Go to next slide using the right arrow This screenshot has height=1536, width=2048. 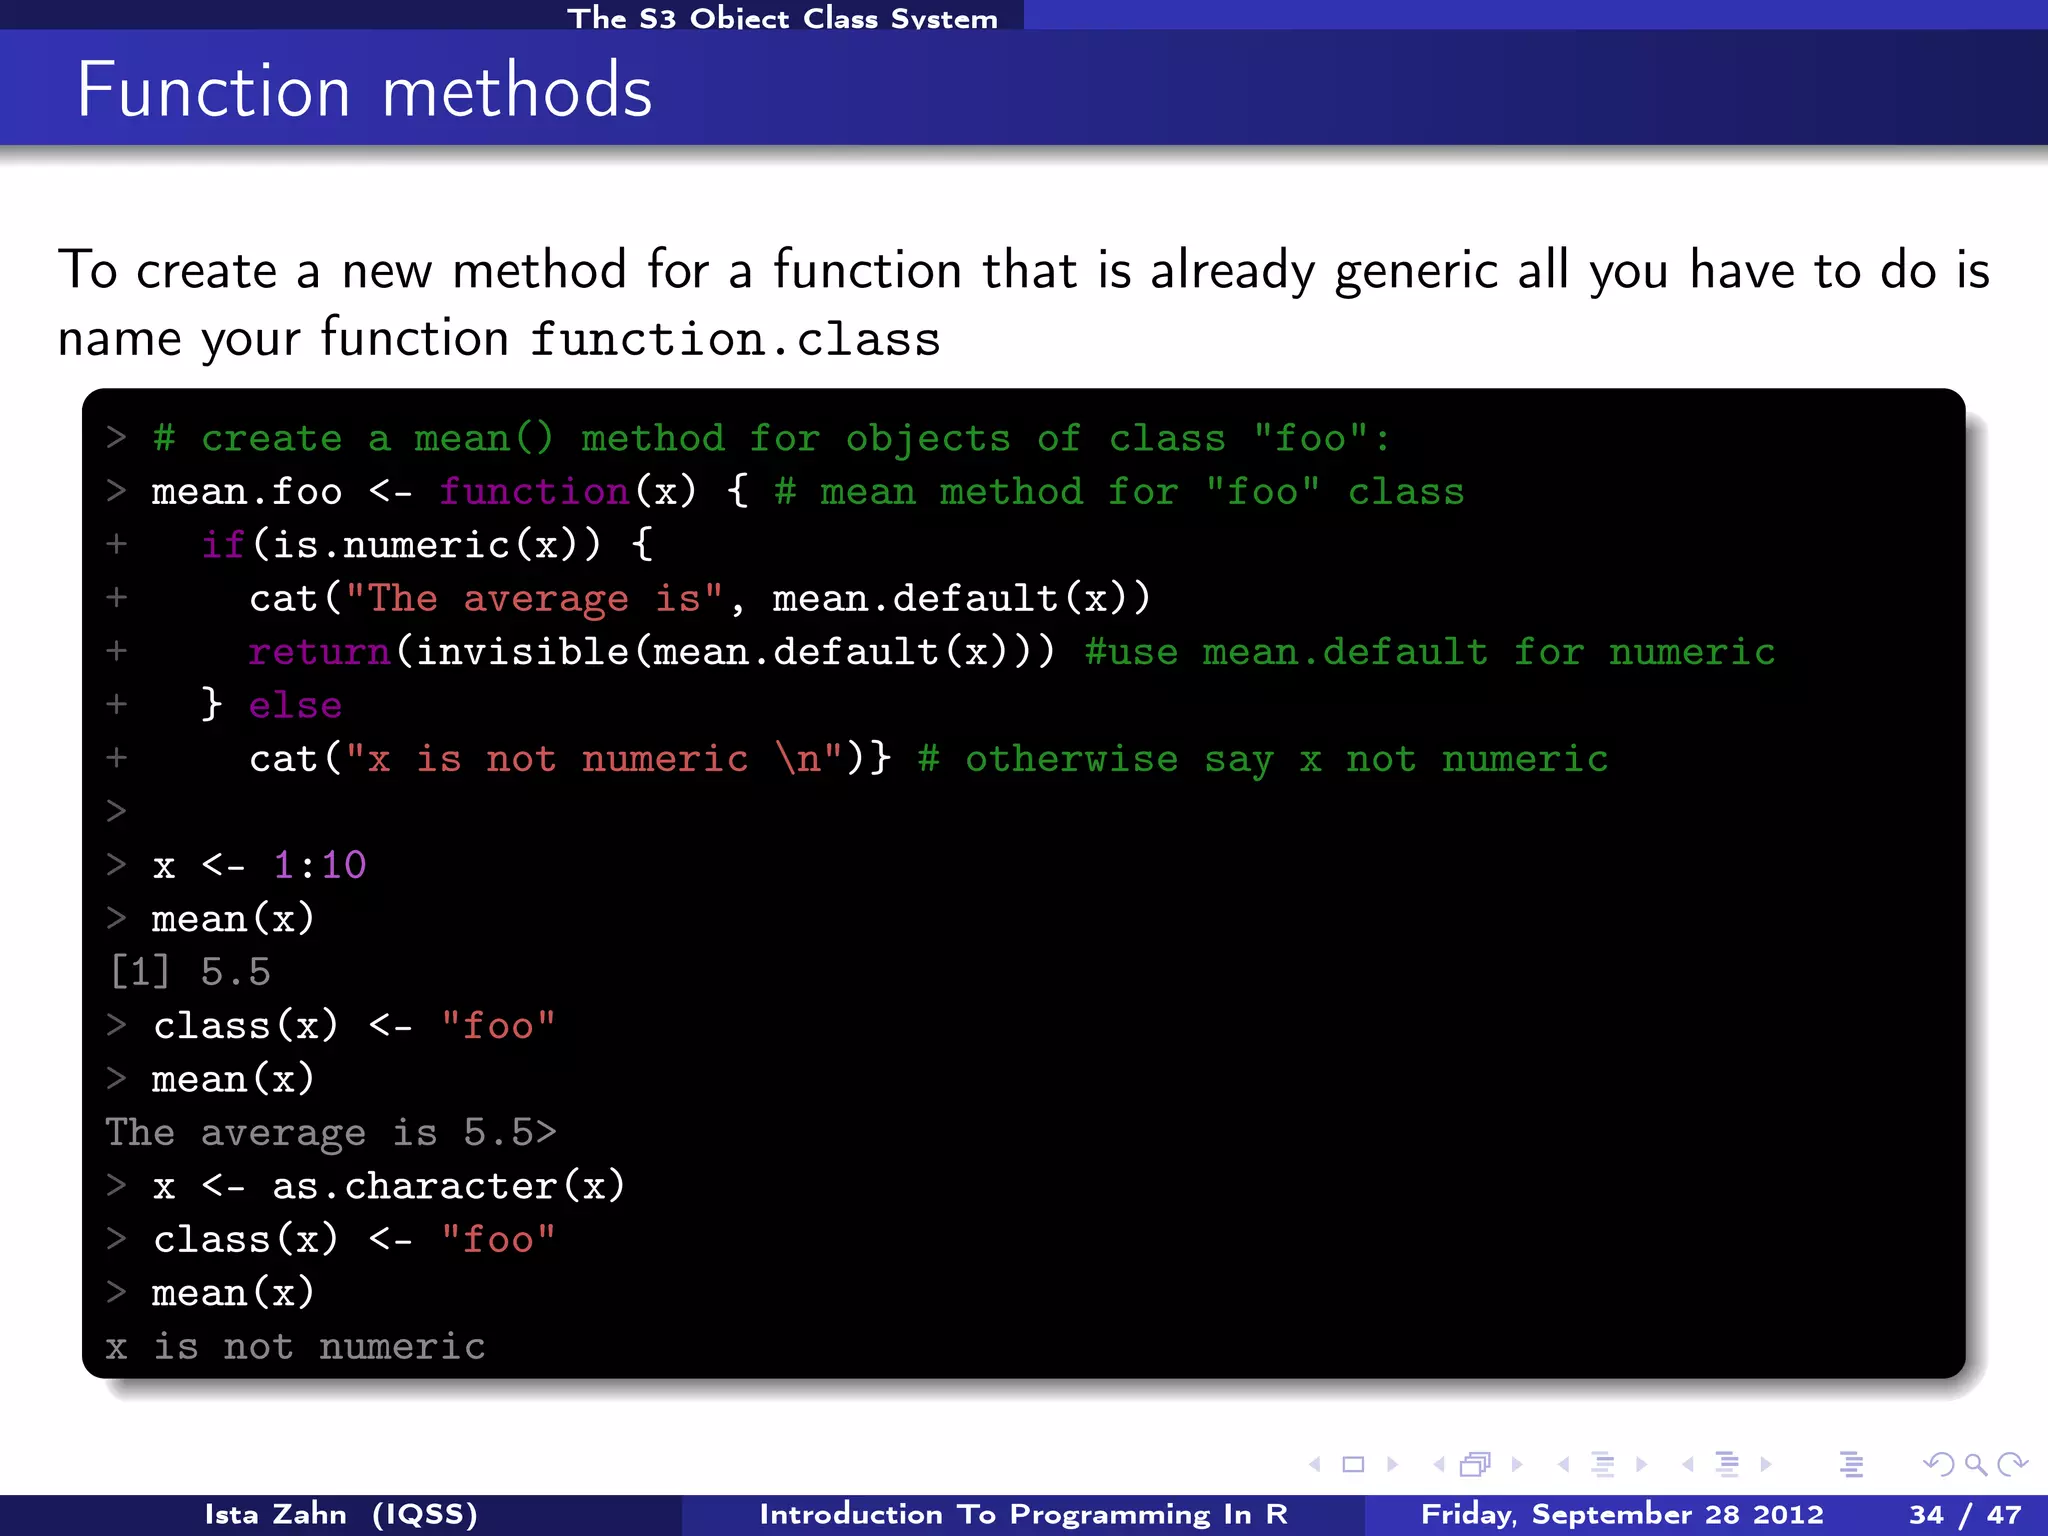pos(1392,1465)
